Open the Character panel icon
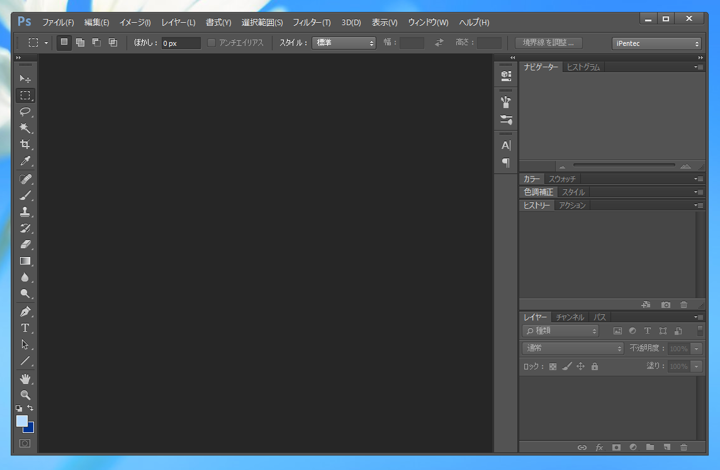The height and width of the screenshot is (470, 720). click(506, 145)
